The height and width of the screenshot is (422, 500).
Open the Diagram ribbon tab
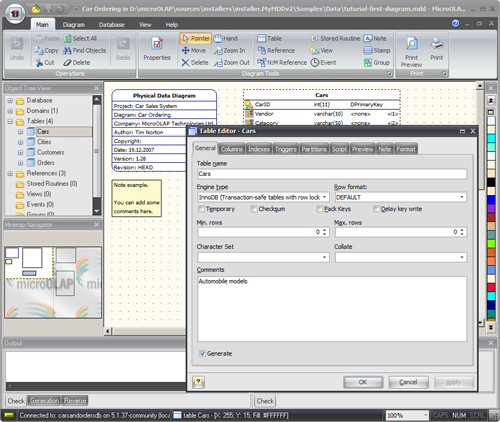point(74,25)
